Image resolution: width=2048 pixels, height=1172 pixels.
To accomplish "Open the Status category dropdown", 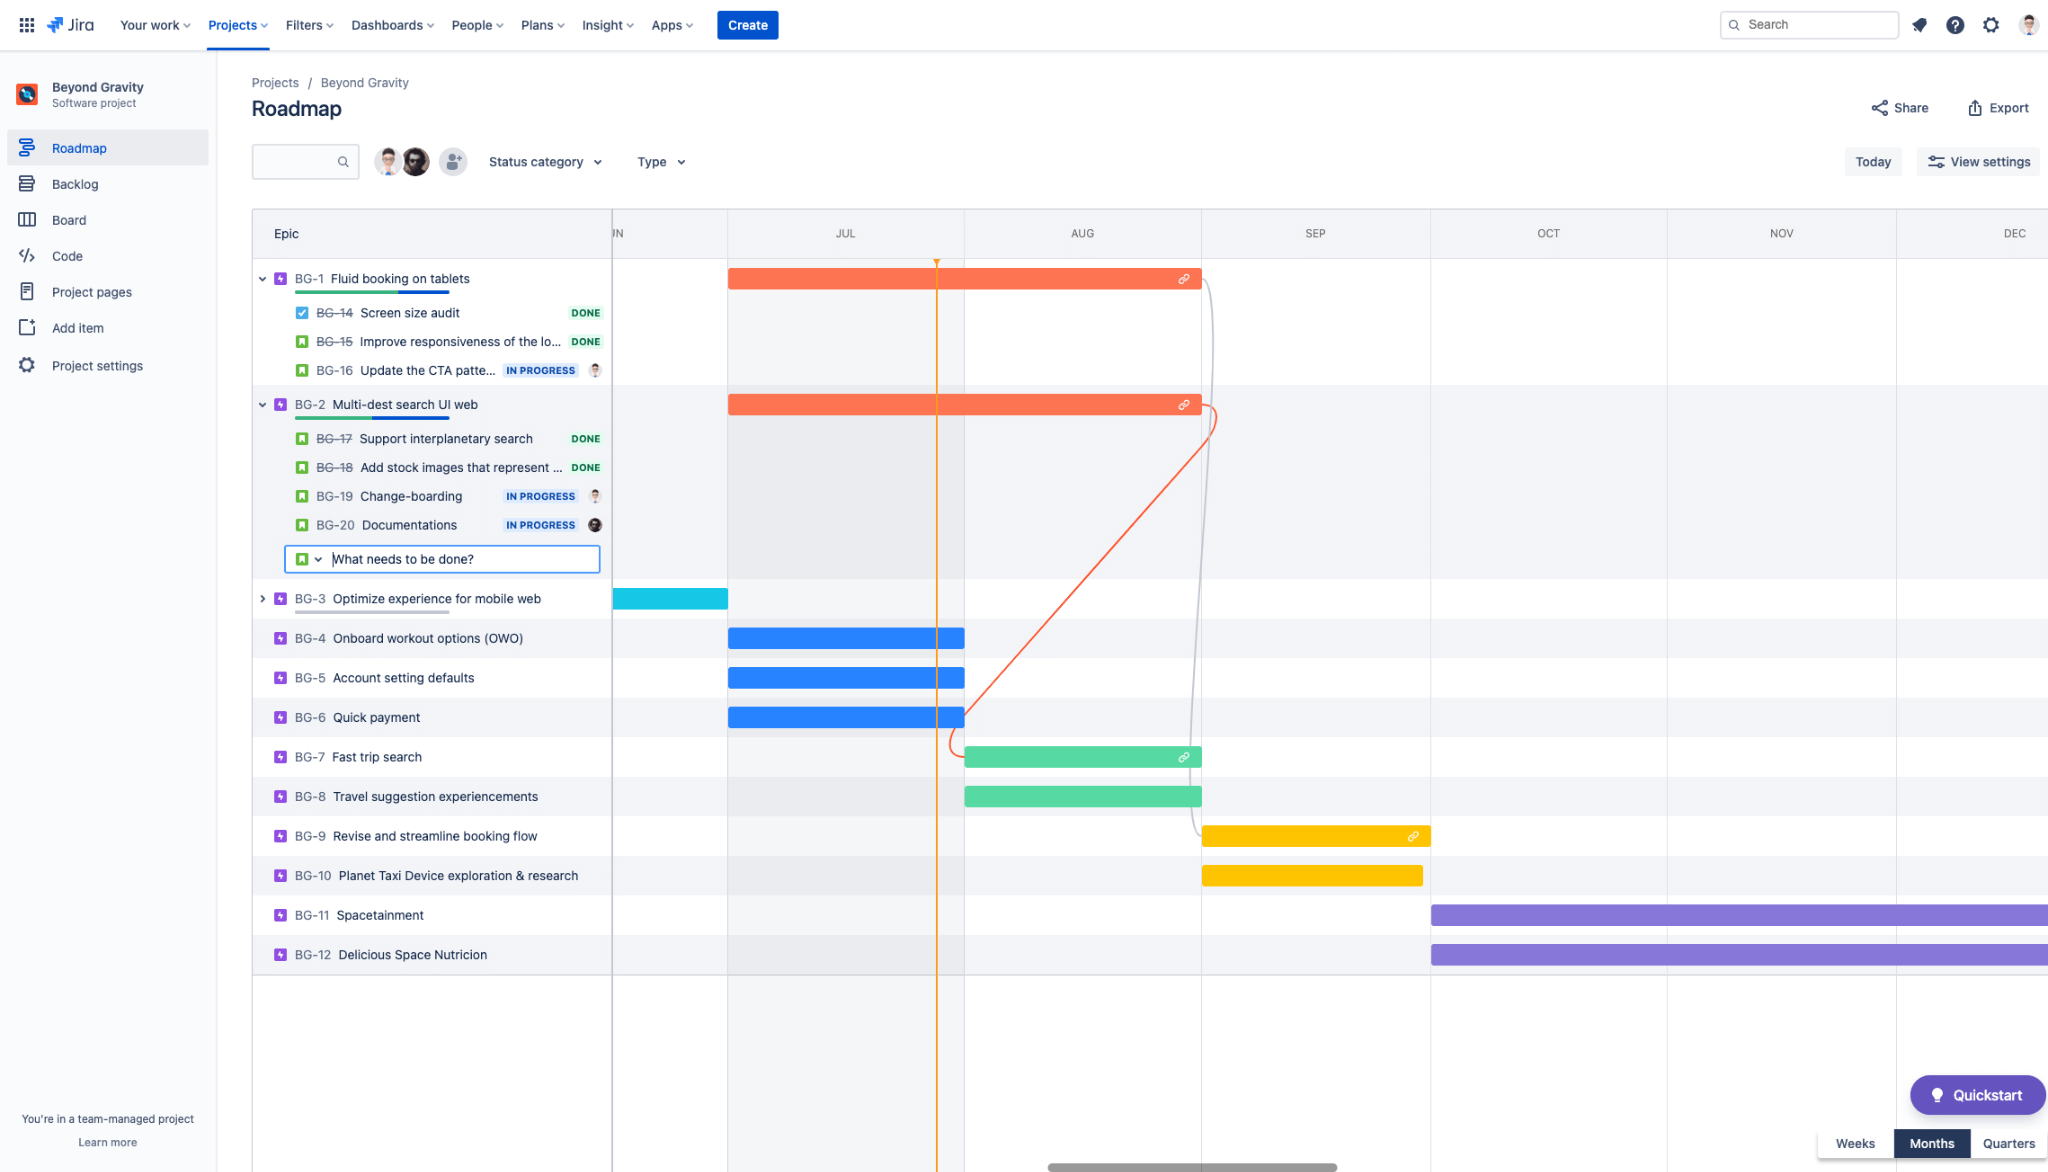I will click(545, 161).
